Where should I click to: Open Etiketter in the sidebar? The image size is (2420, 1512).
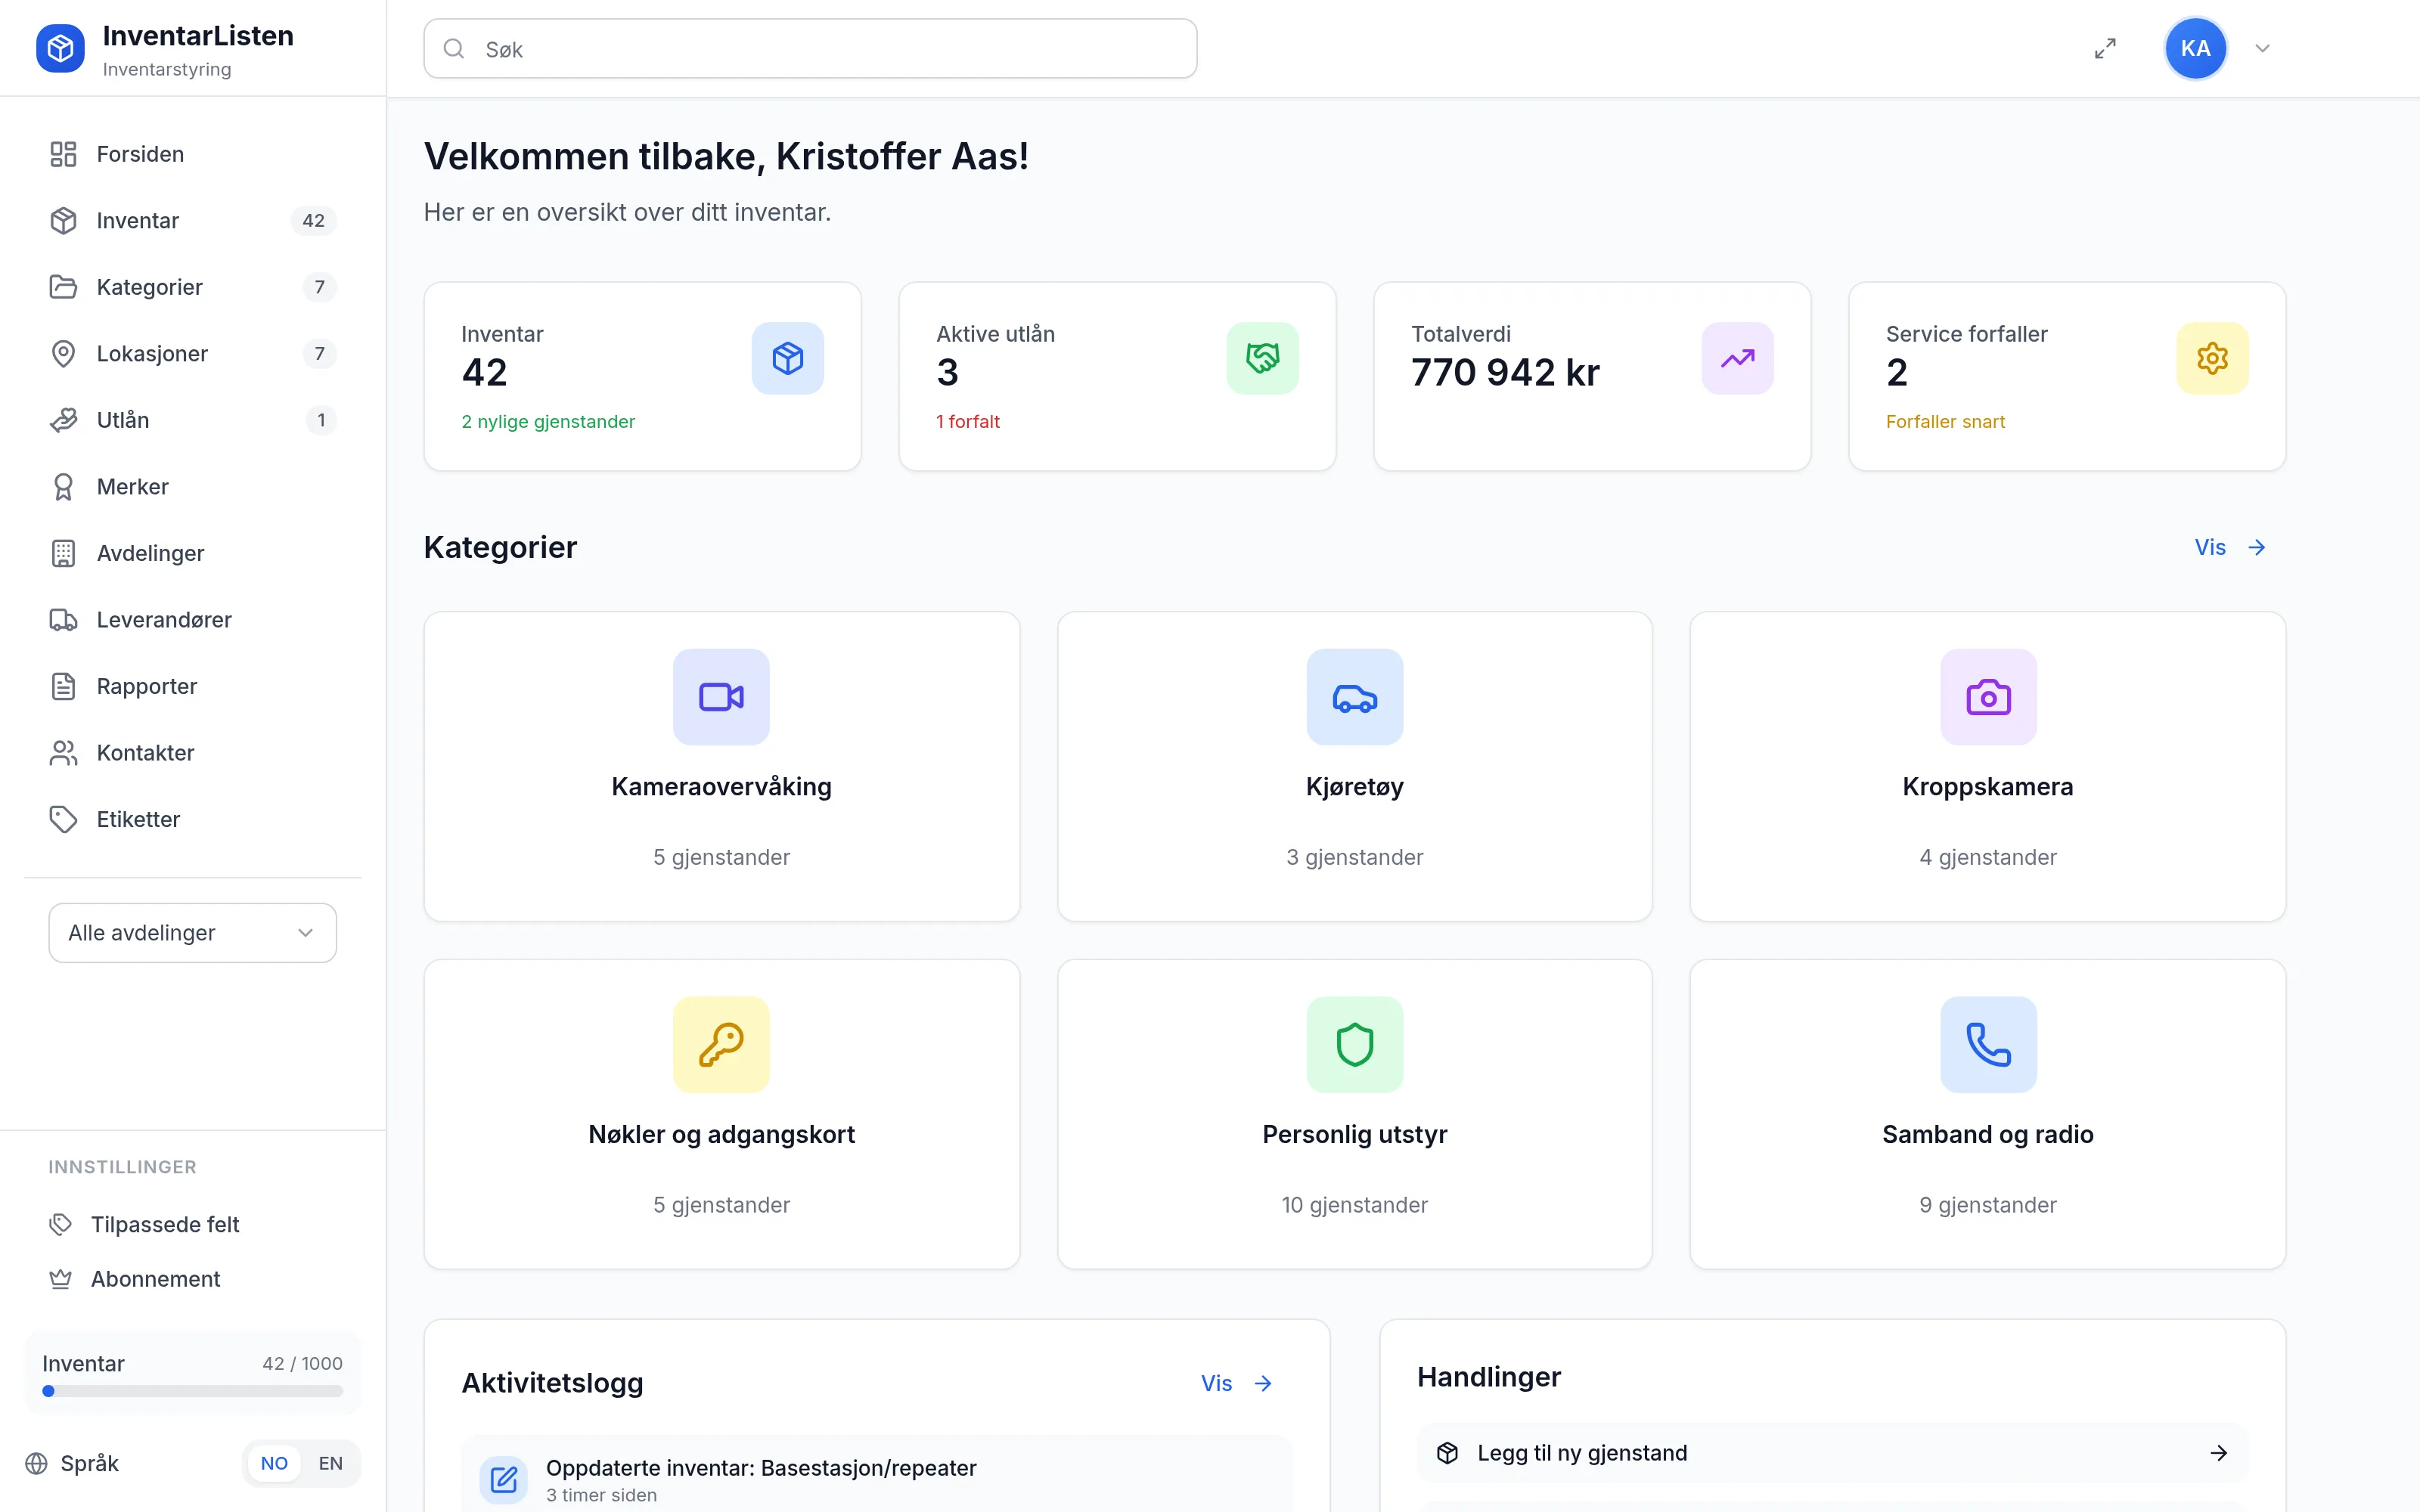pos(193,819)
